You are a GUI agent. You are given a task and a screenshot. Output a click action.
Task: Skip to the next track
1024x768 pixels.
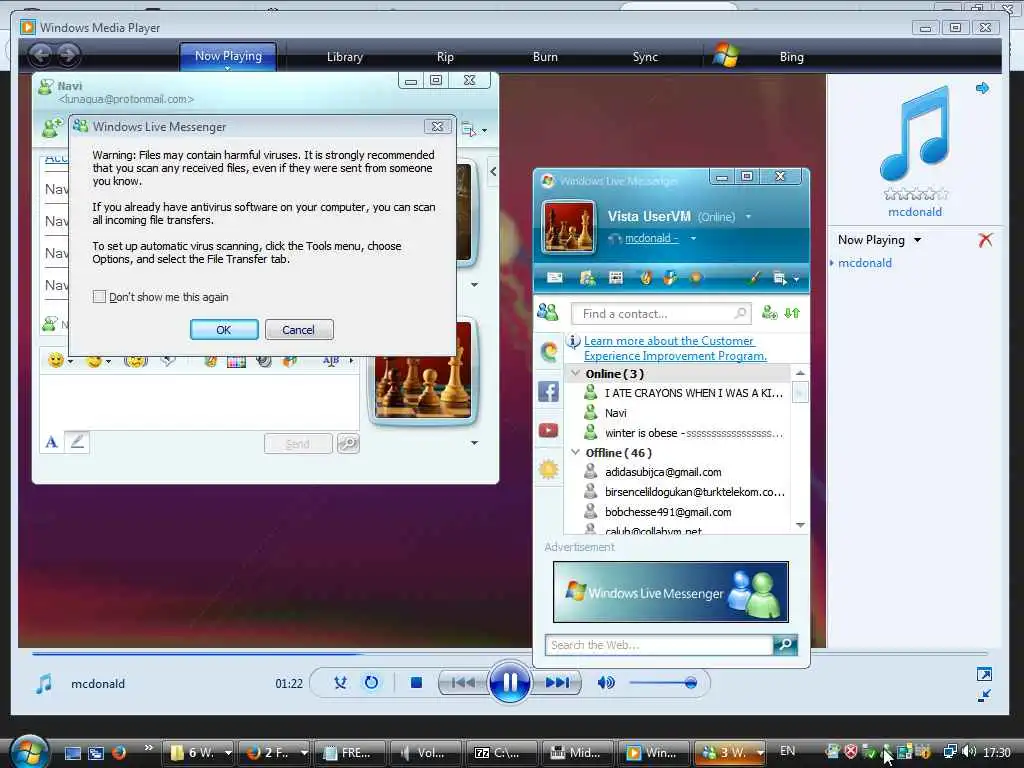click(557, 682)
